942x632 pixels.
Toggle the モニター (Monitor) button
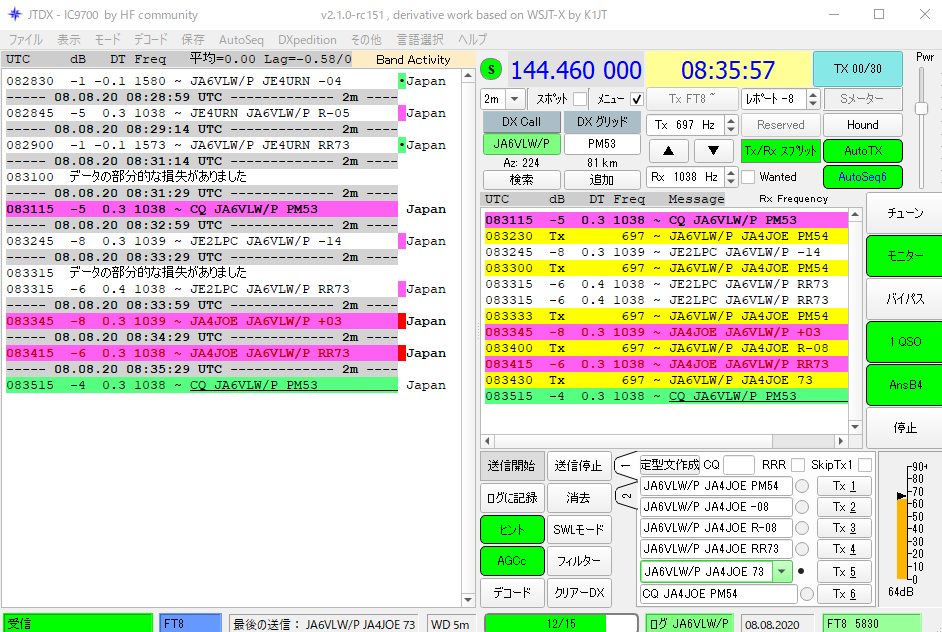(904, 257)
